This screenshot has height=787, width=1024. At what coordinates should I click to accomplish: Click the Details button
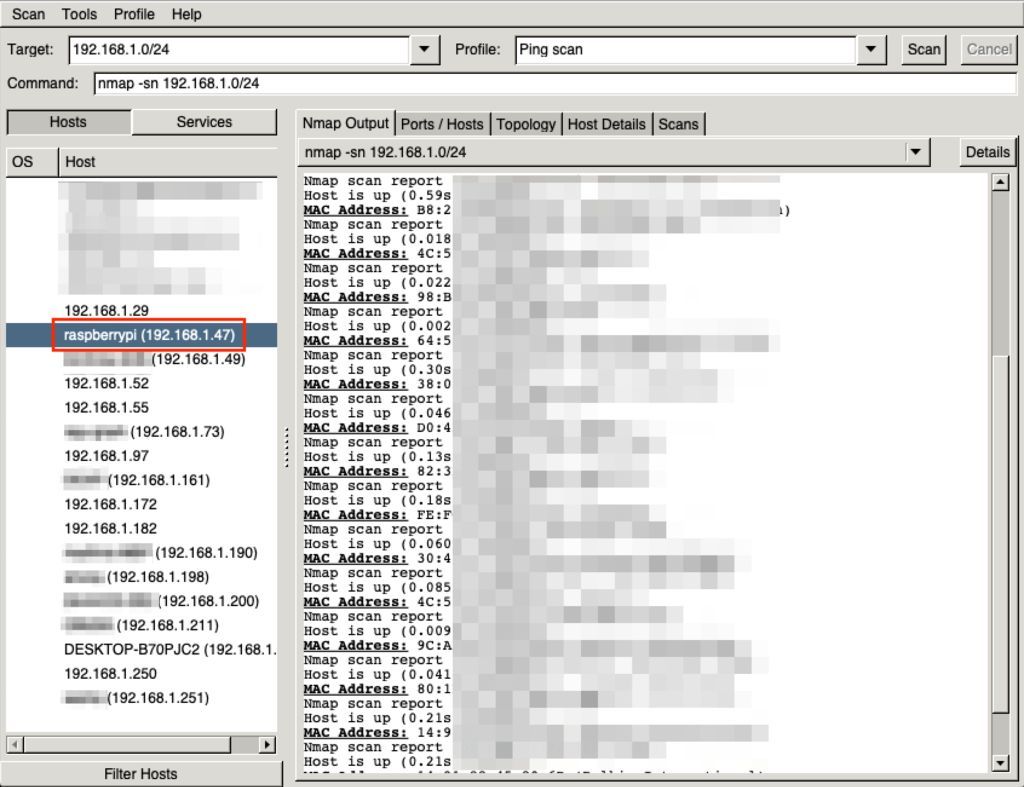(987, 152)
